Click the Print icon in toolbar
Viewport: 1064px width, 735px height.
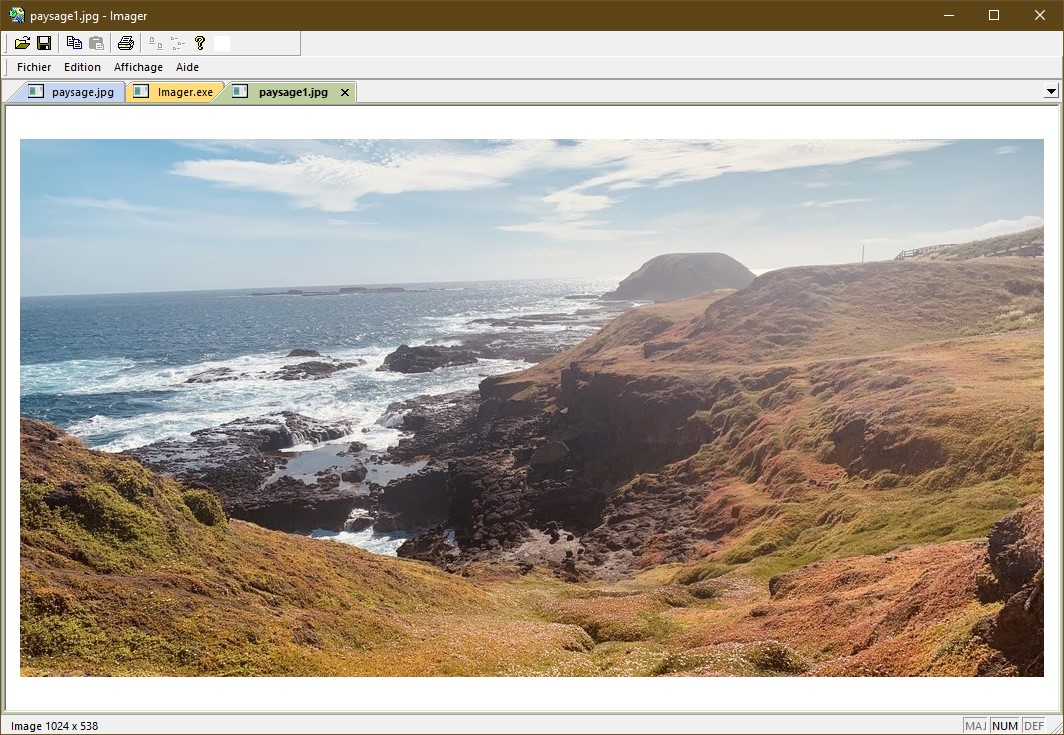pos(126,43)
